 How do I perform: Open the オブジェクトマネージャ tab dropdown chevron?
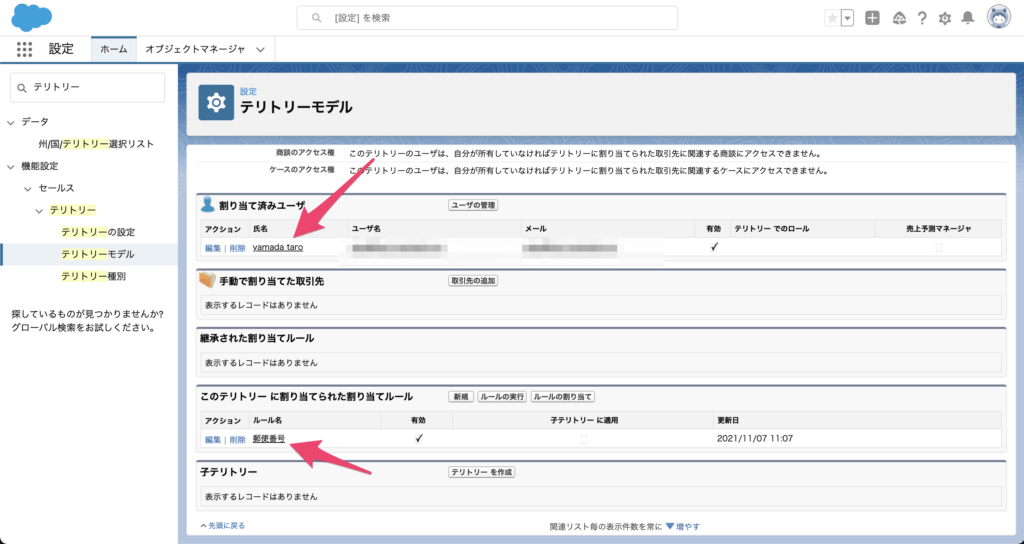[260, 49]
